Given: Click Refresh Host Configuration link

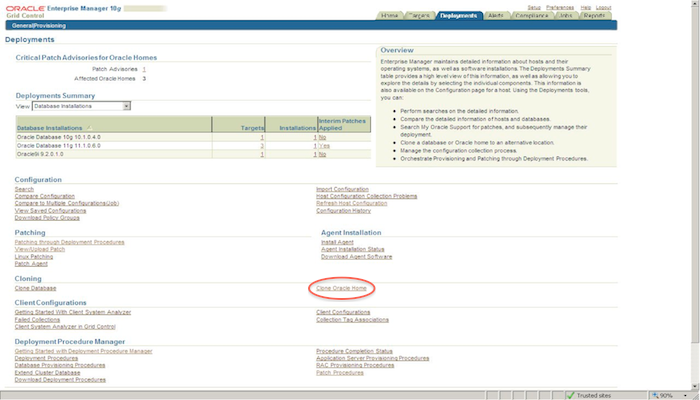Looking at the screenshot, I should pos(351,204).
